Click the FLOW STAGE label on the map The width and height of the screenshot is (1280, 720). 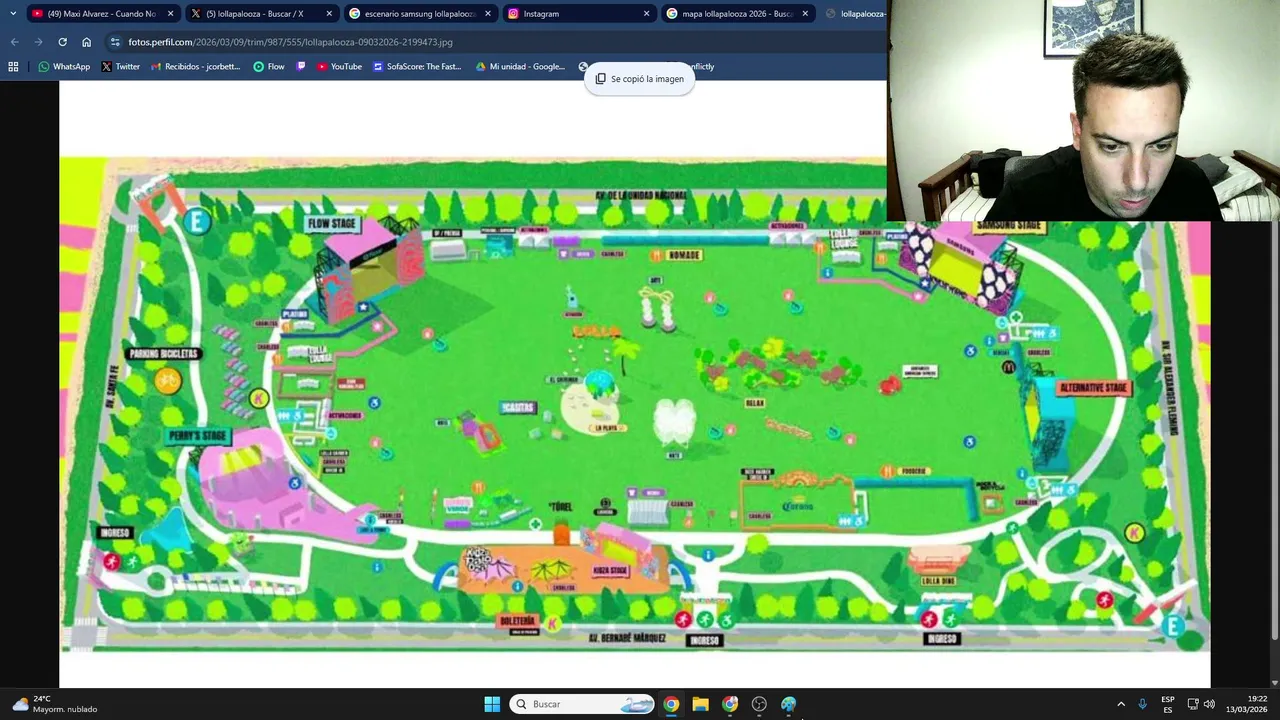click(x=331, y=224)
